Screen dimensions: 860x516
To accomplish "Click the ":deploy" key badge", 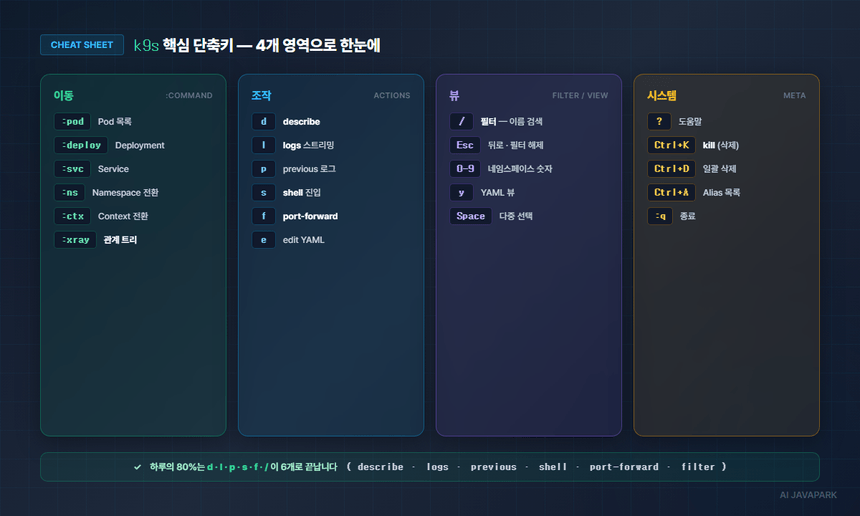I will tap(81, 145).
